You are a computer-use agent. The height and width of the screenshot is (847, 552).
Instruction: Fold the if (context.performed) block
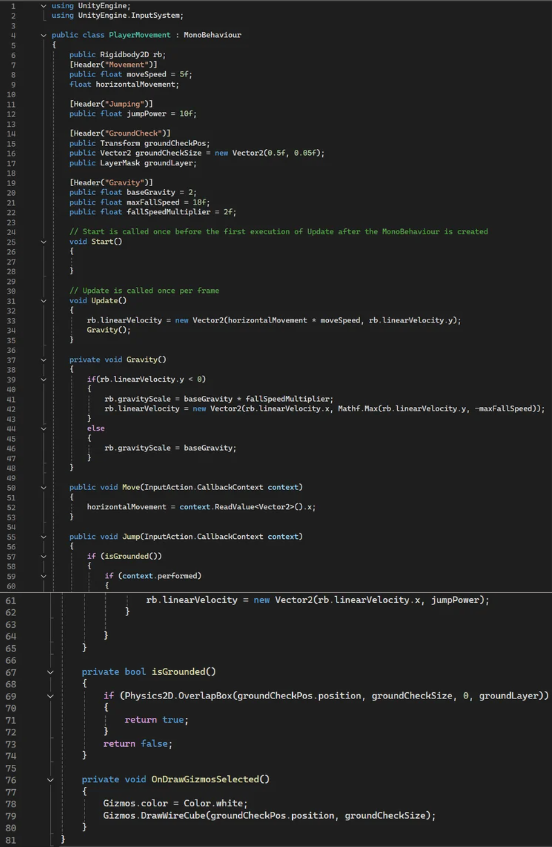pyautogui.click(x=43, y=576)
